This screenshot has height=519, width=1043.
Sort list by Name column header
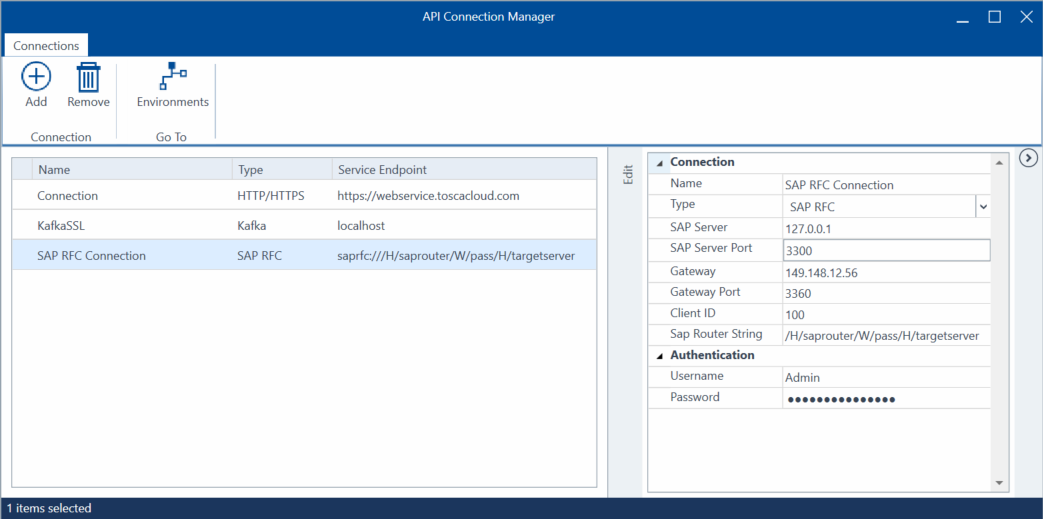pos(130,170)
